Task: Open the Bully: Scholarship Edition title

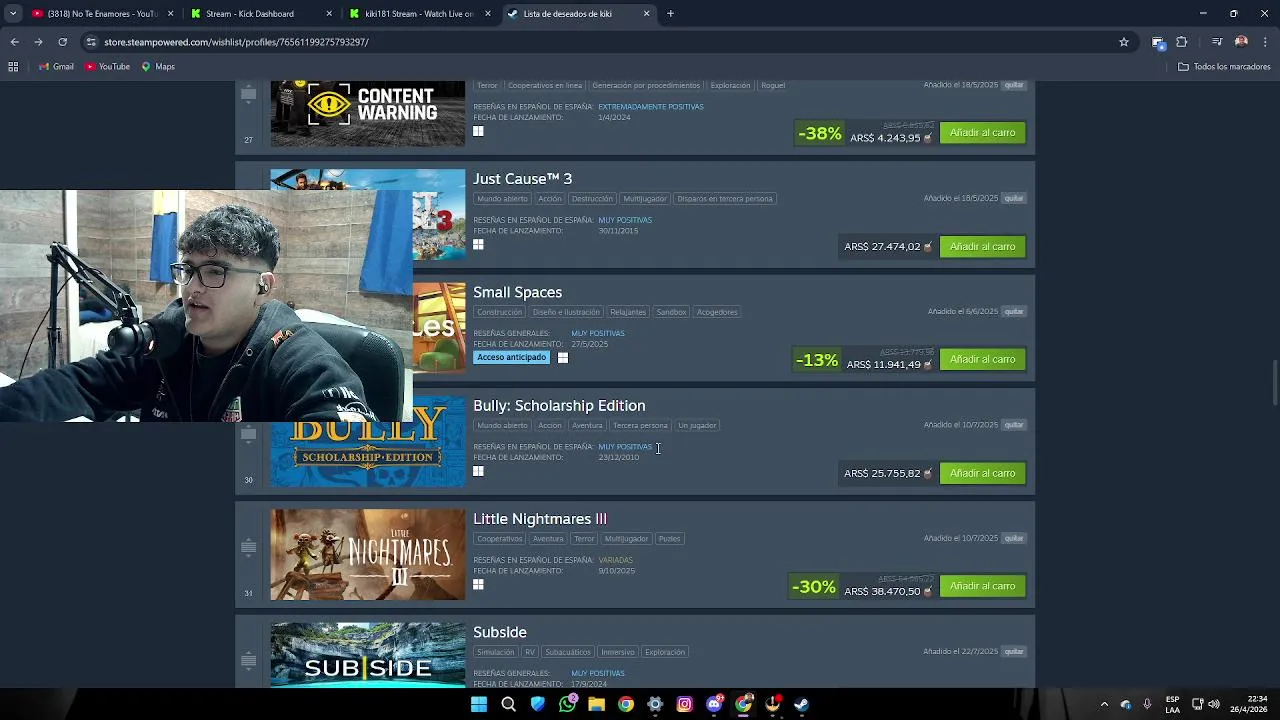Action: (559, 405)
